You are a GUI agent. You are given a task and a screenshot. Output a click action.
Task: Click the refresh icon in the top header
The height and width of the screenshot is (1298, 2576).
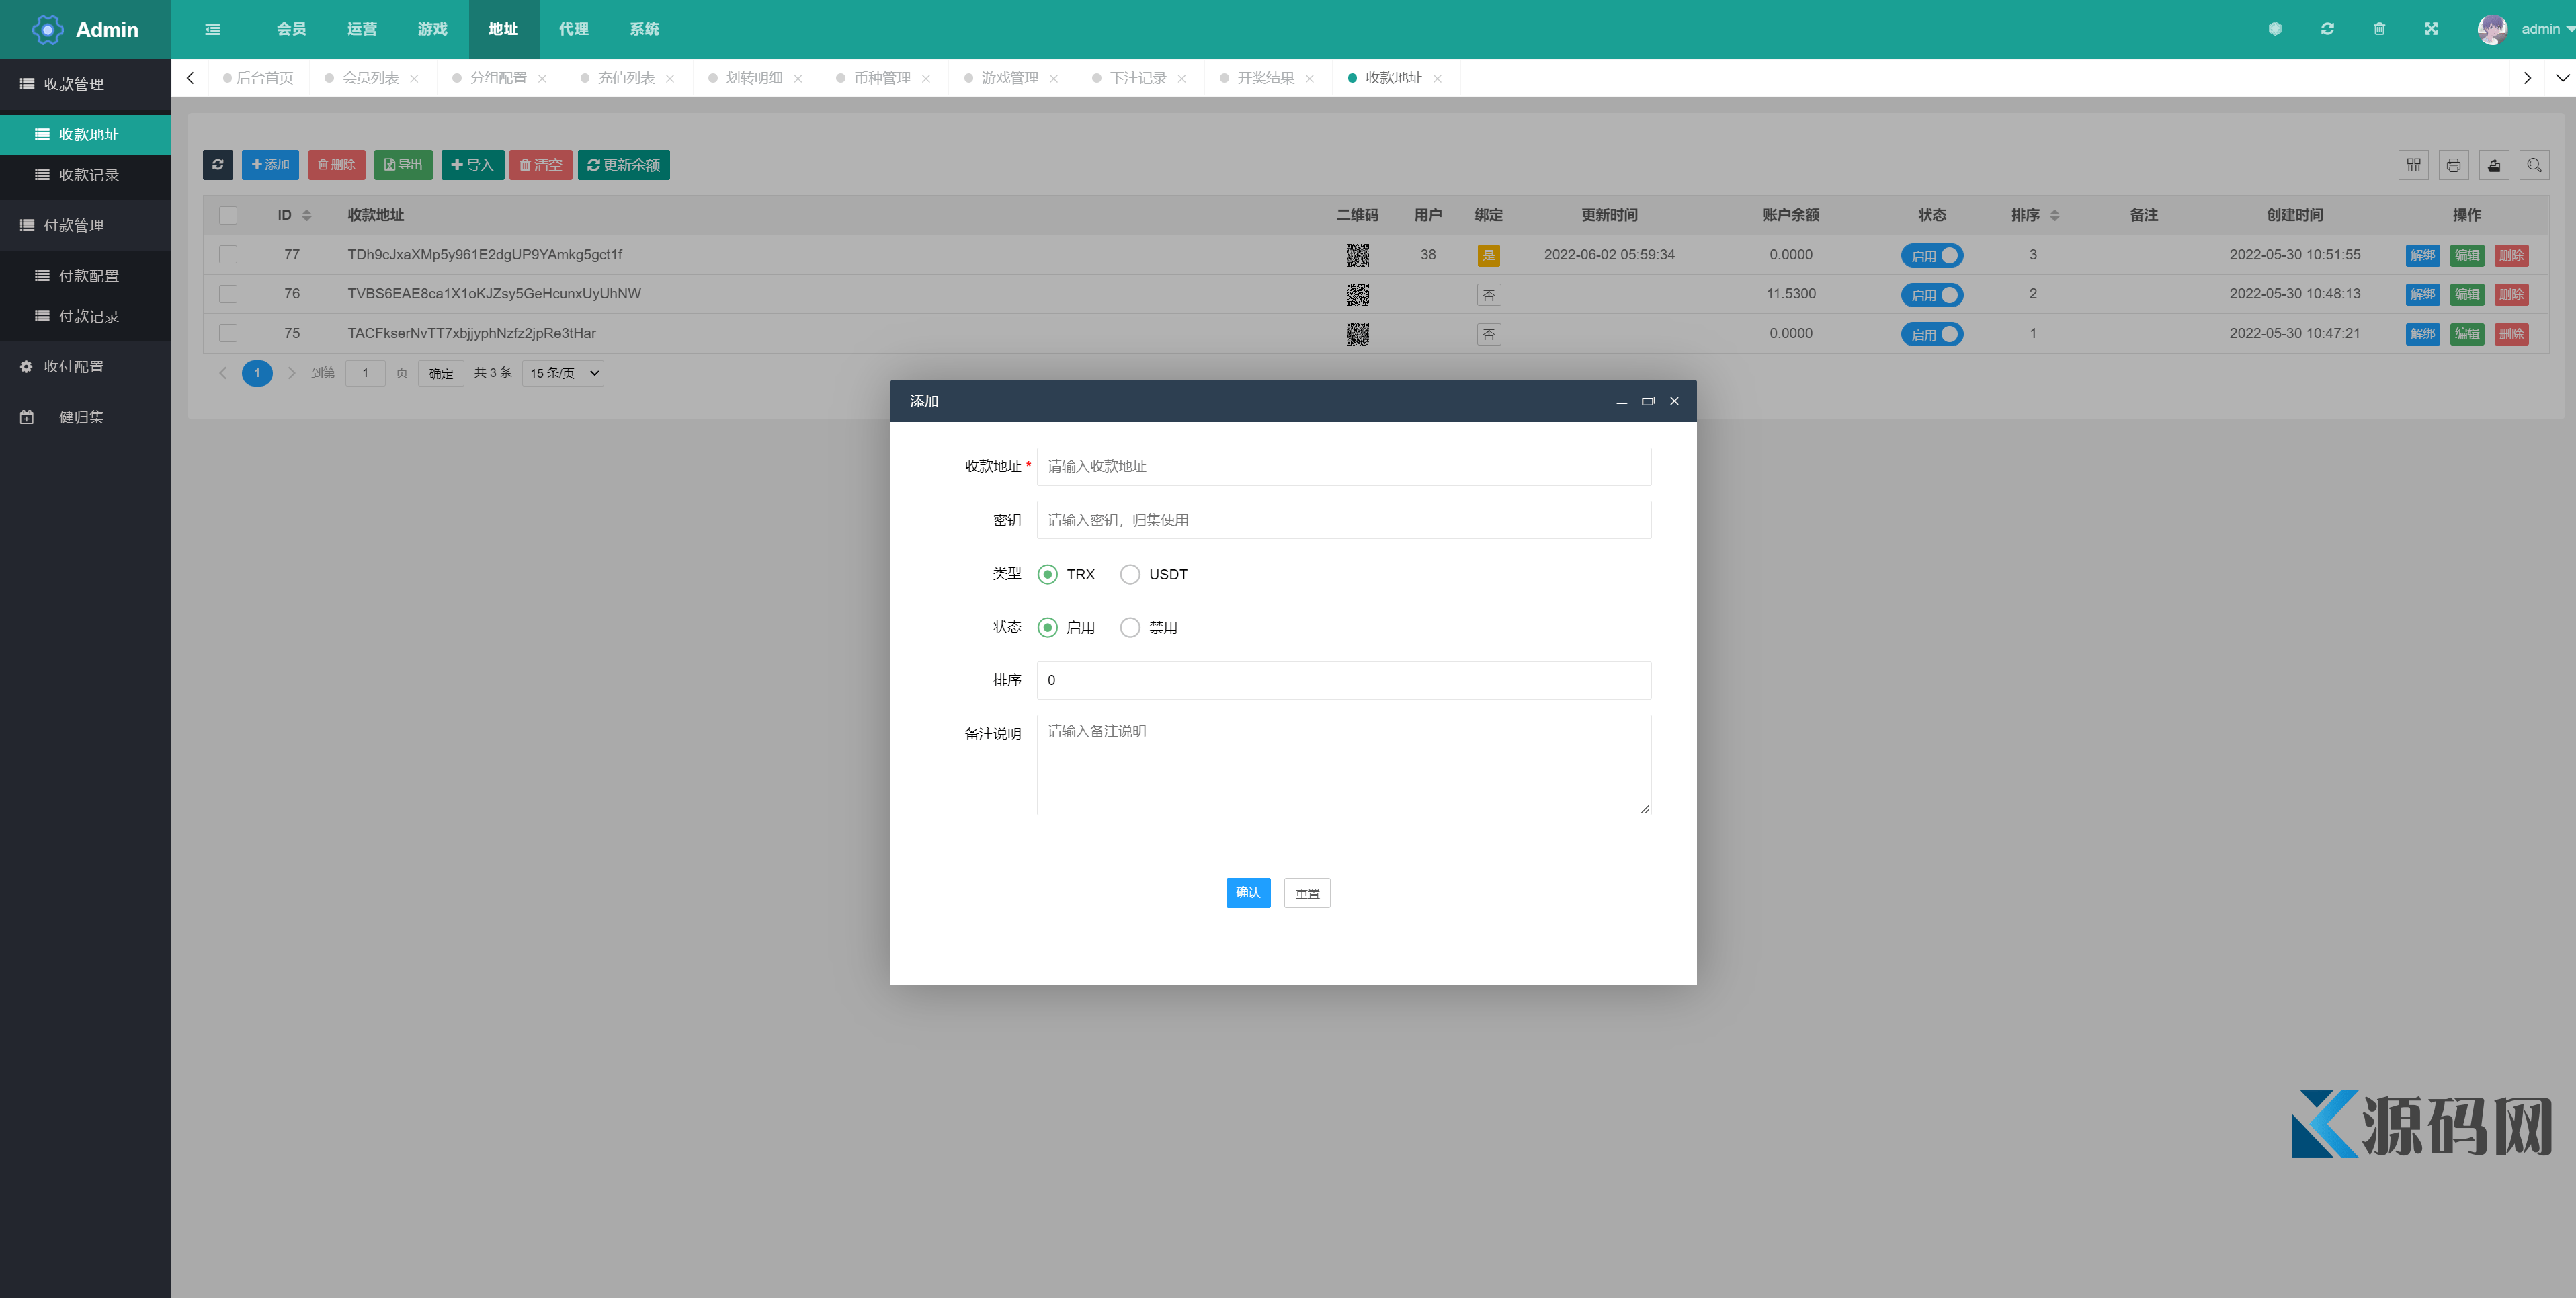pyautogui.click(x=2327, y=29)
